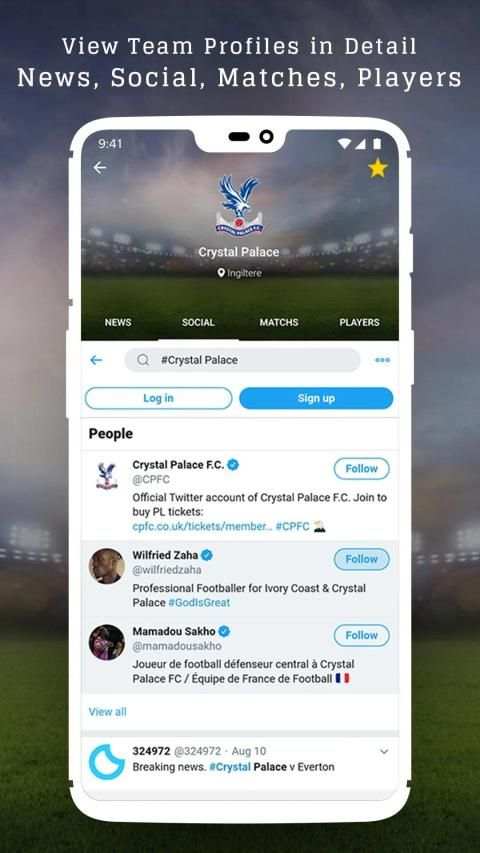Screen dimensions: 480x853
Task: Follow Crystal Palace F.C. account
Action: click(361, 468)
